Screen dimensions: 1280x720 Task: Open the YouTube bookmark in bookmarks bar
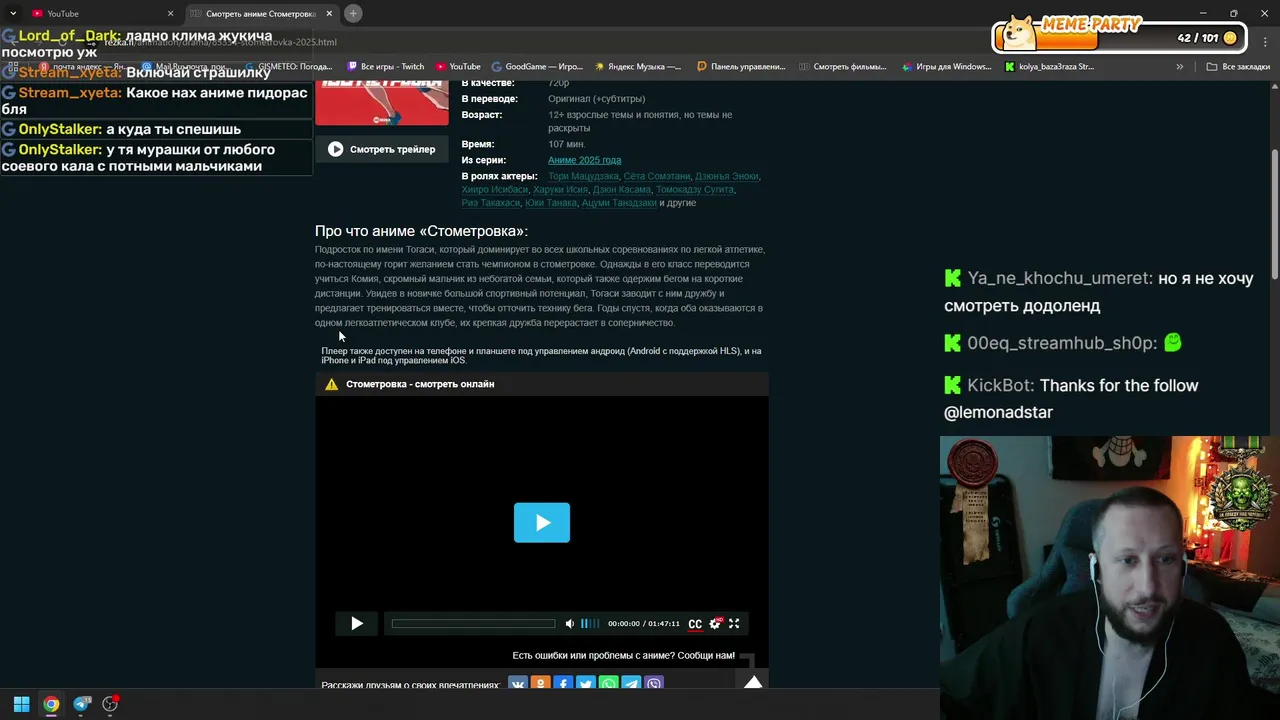coord(459,67)
